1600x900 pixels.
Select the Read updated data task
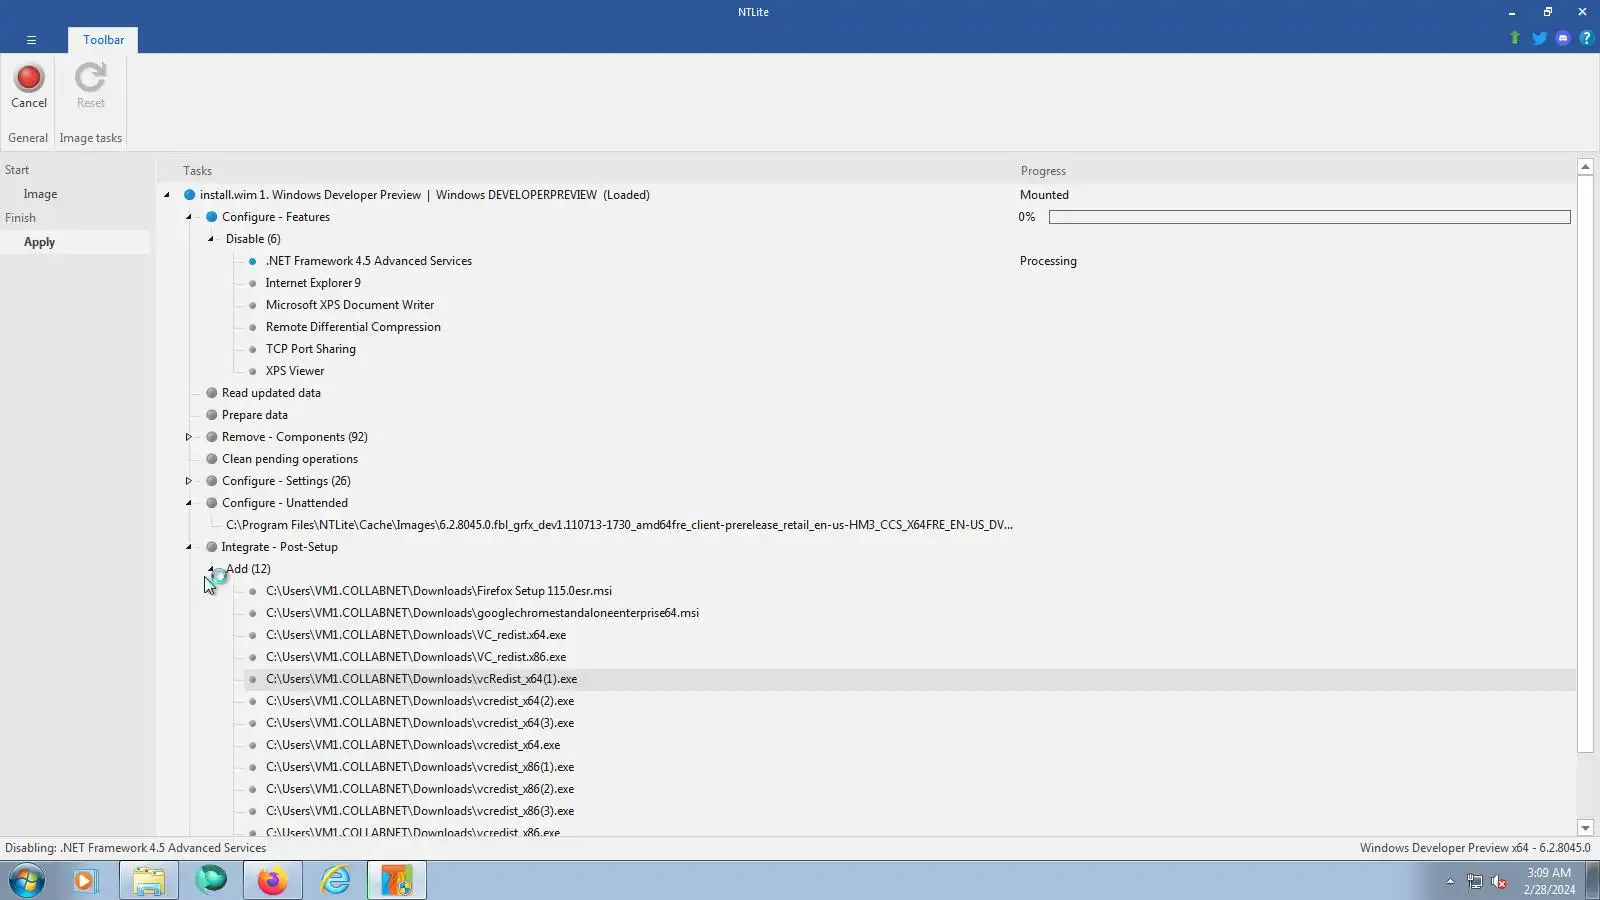pos(271,393)
